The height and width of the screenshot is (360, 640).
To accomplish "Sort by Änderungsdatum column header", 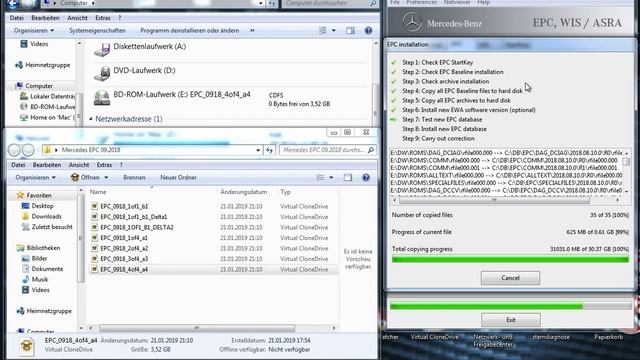I will 244,192.
